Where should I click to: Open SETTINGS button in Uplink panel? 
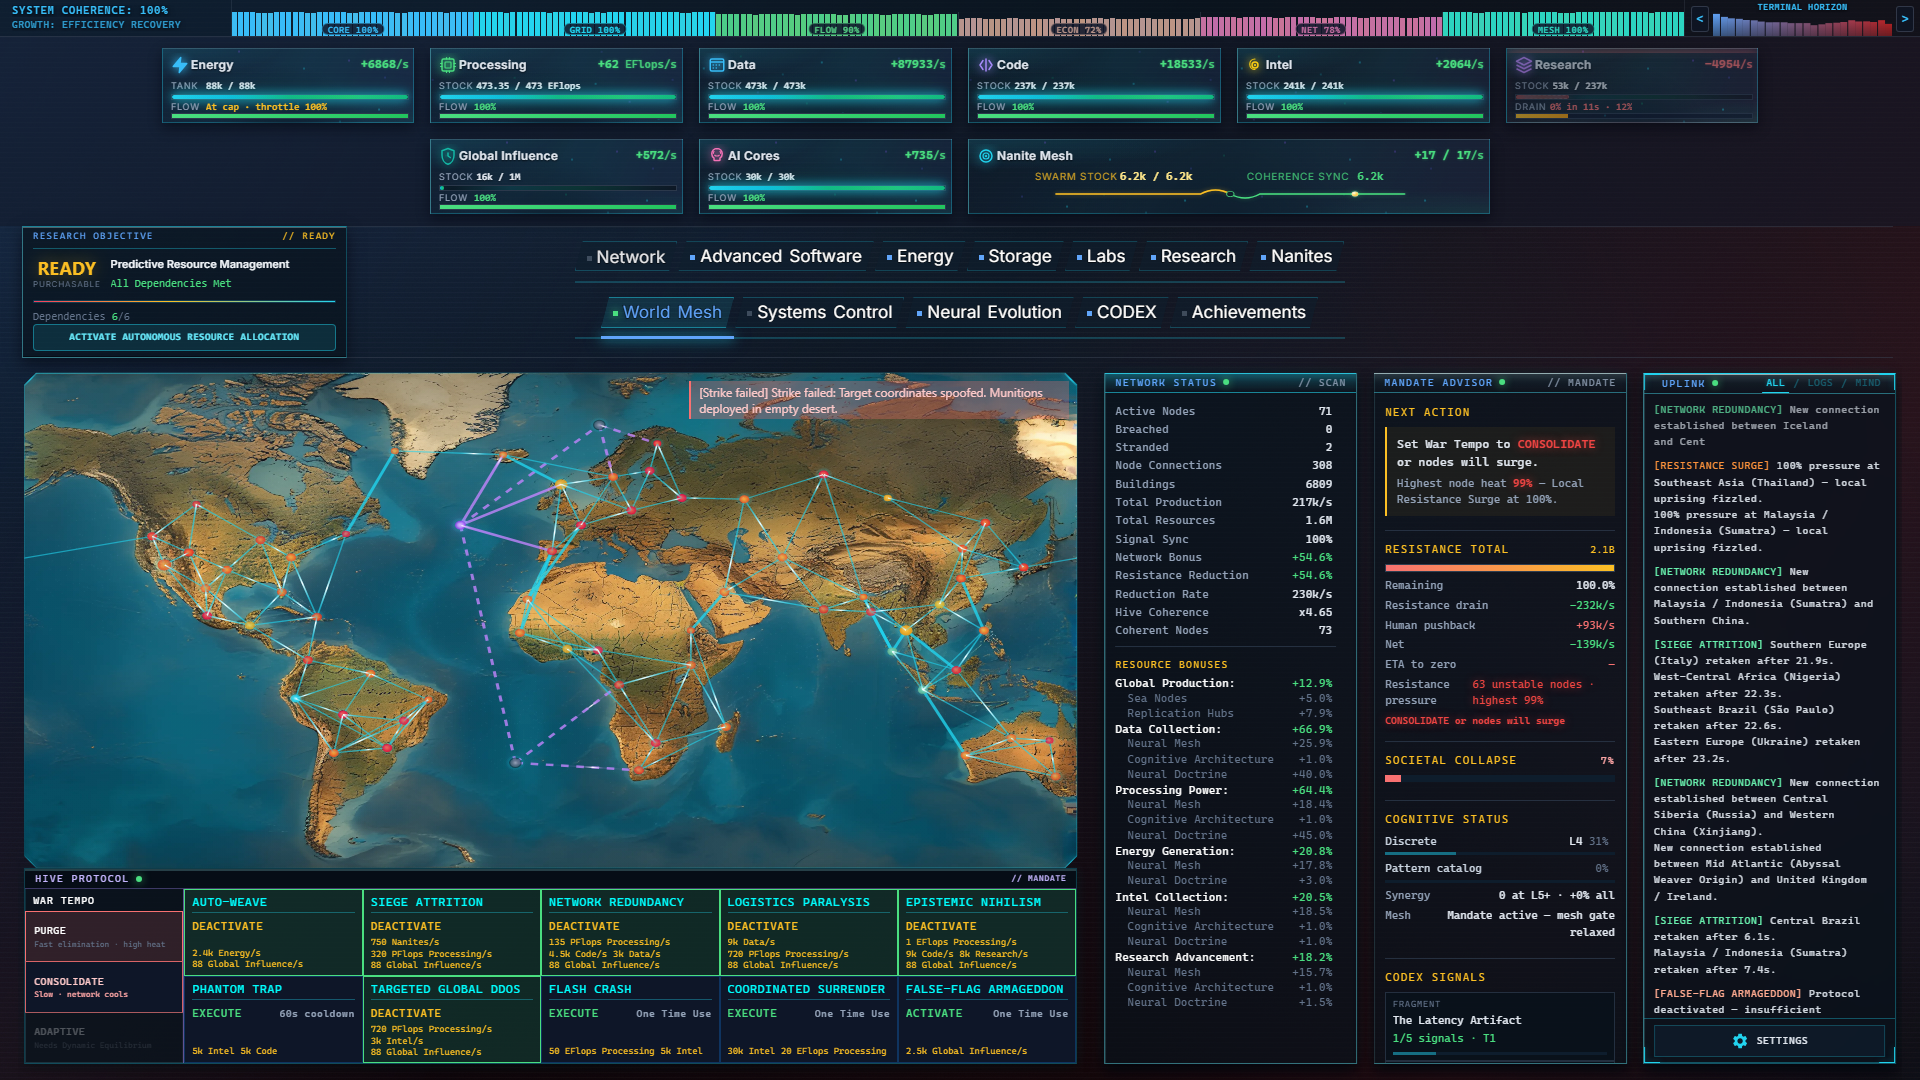click(1769, 1041)
